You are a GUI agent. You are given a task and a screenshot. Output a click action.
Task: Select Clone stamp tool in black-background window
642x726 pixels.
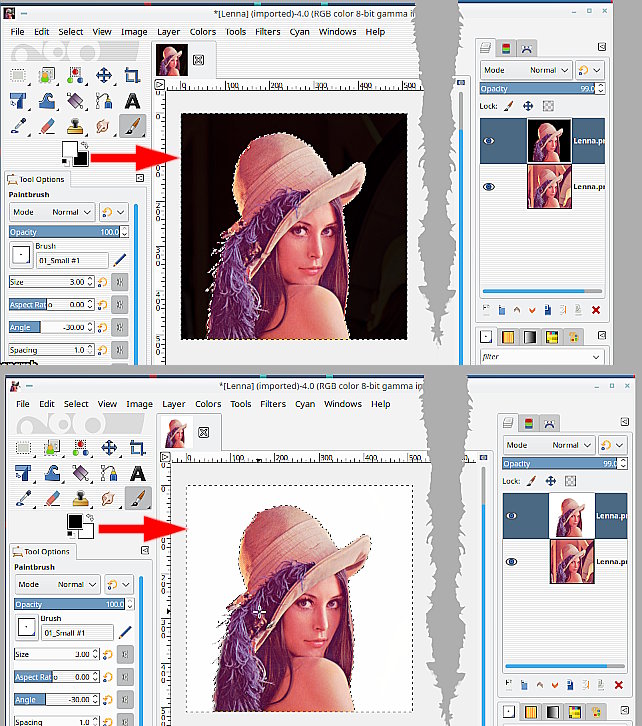click(x=75, y=126)
